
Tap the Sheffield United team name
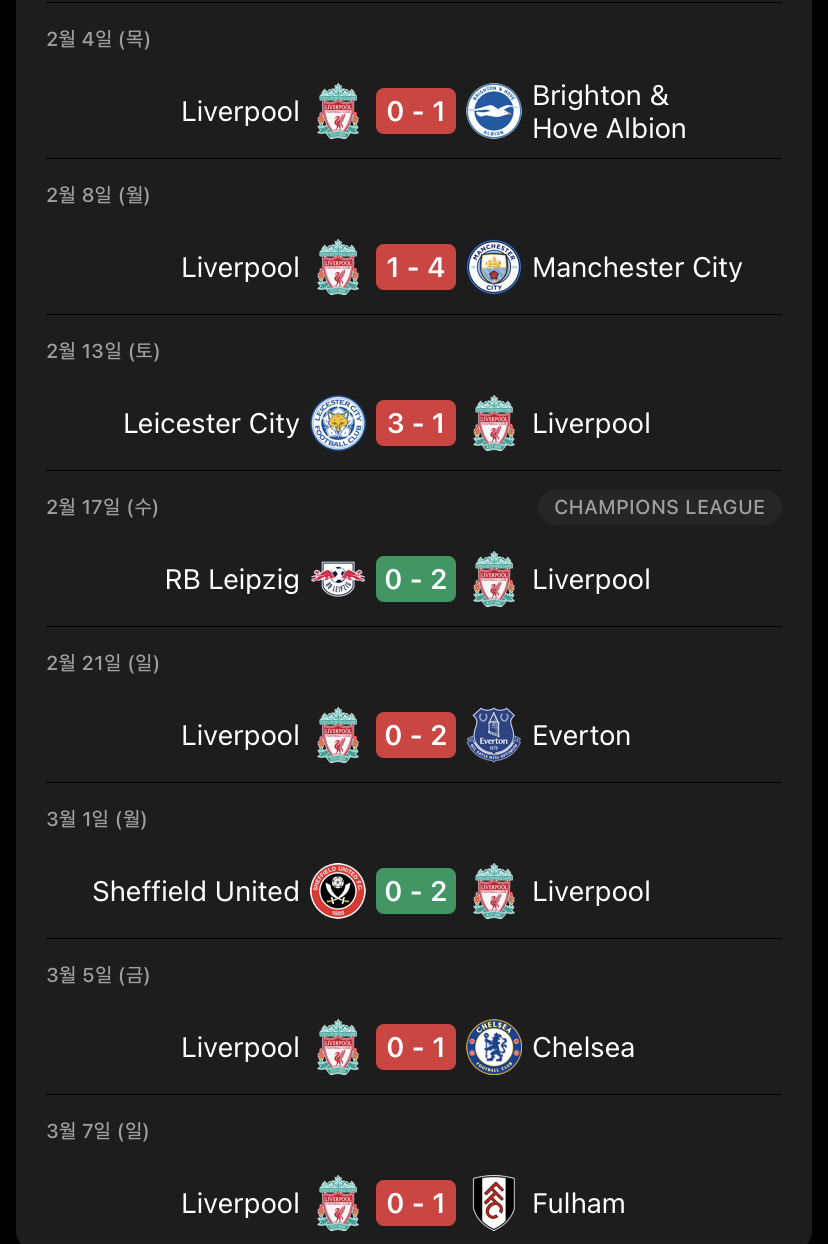pos(196,891)
